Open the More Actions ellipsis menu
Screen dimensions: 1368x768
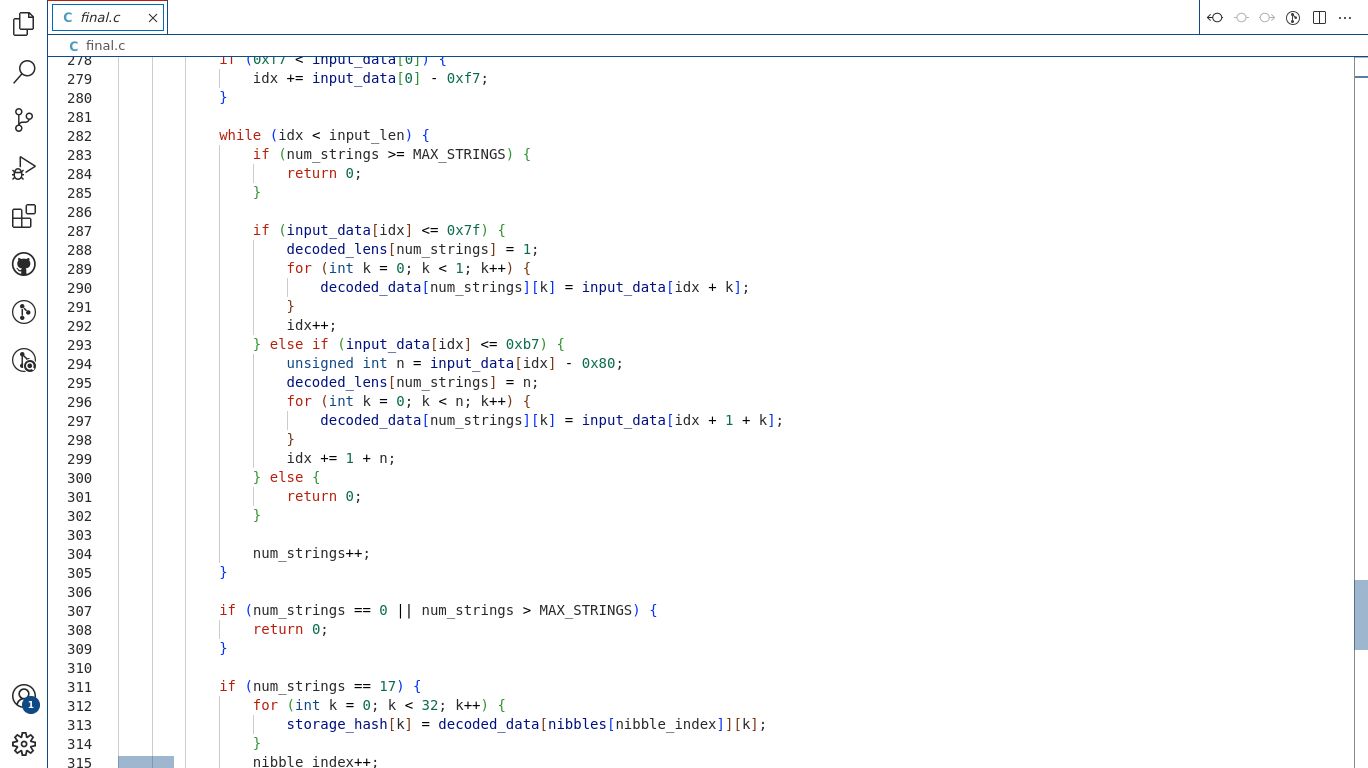[1345, 17]
